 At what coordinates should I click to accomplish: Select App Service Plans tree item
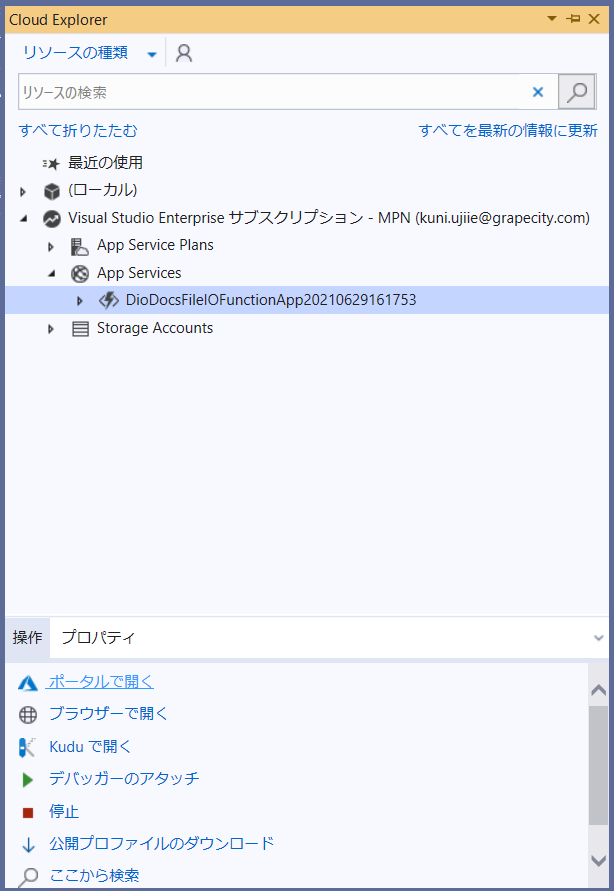155,245
